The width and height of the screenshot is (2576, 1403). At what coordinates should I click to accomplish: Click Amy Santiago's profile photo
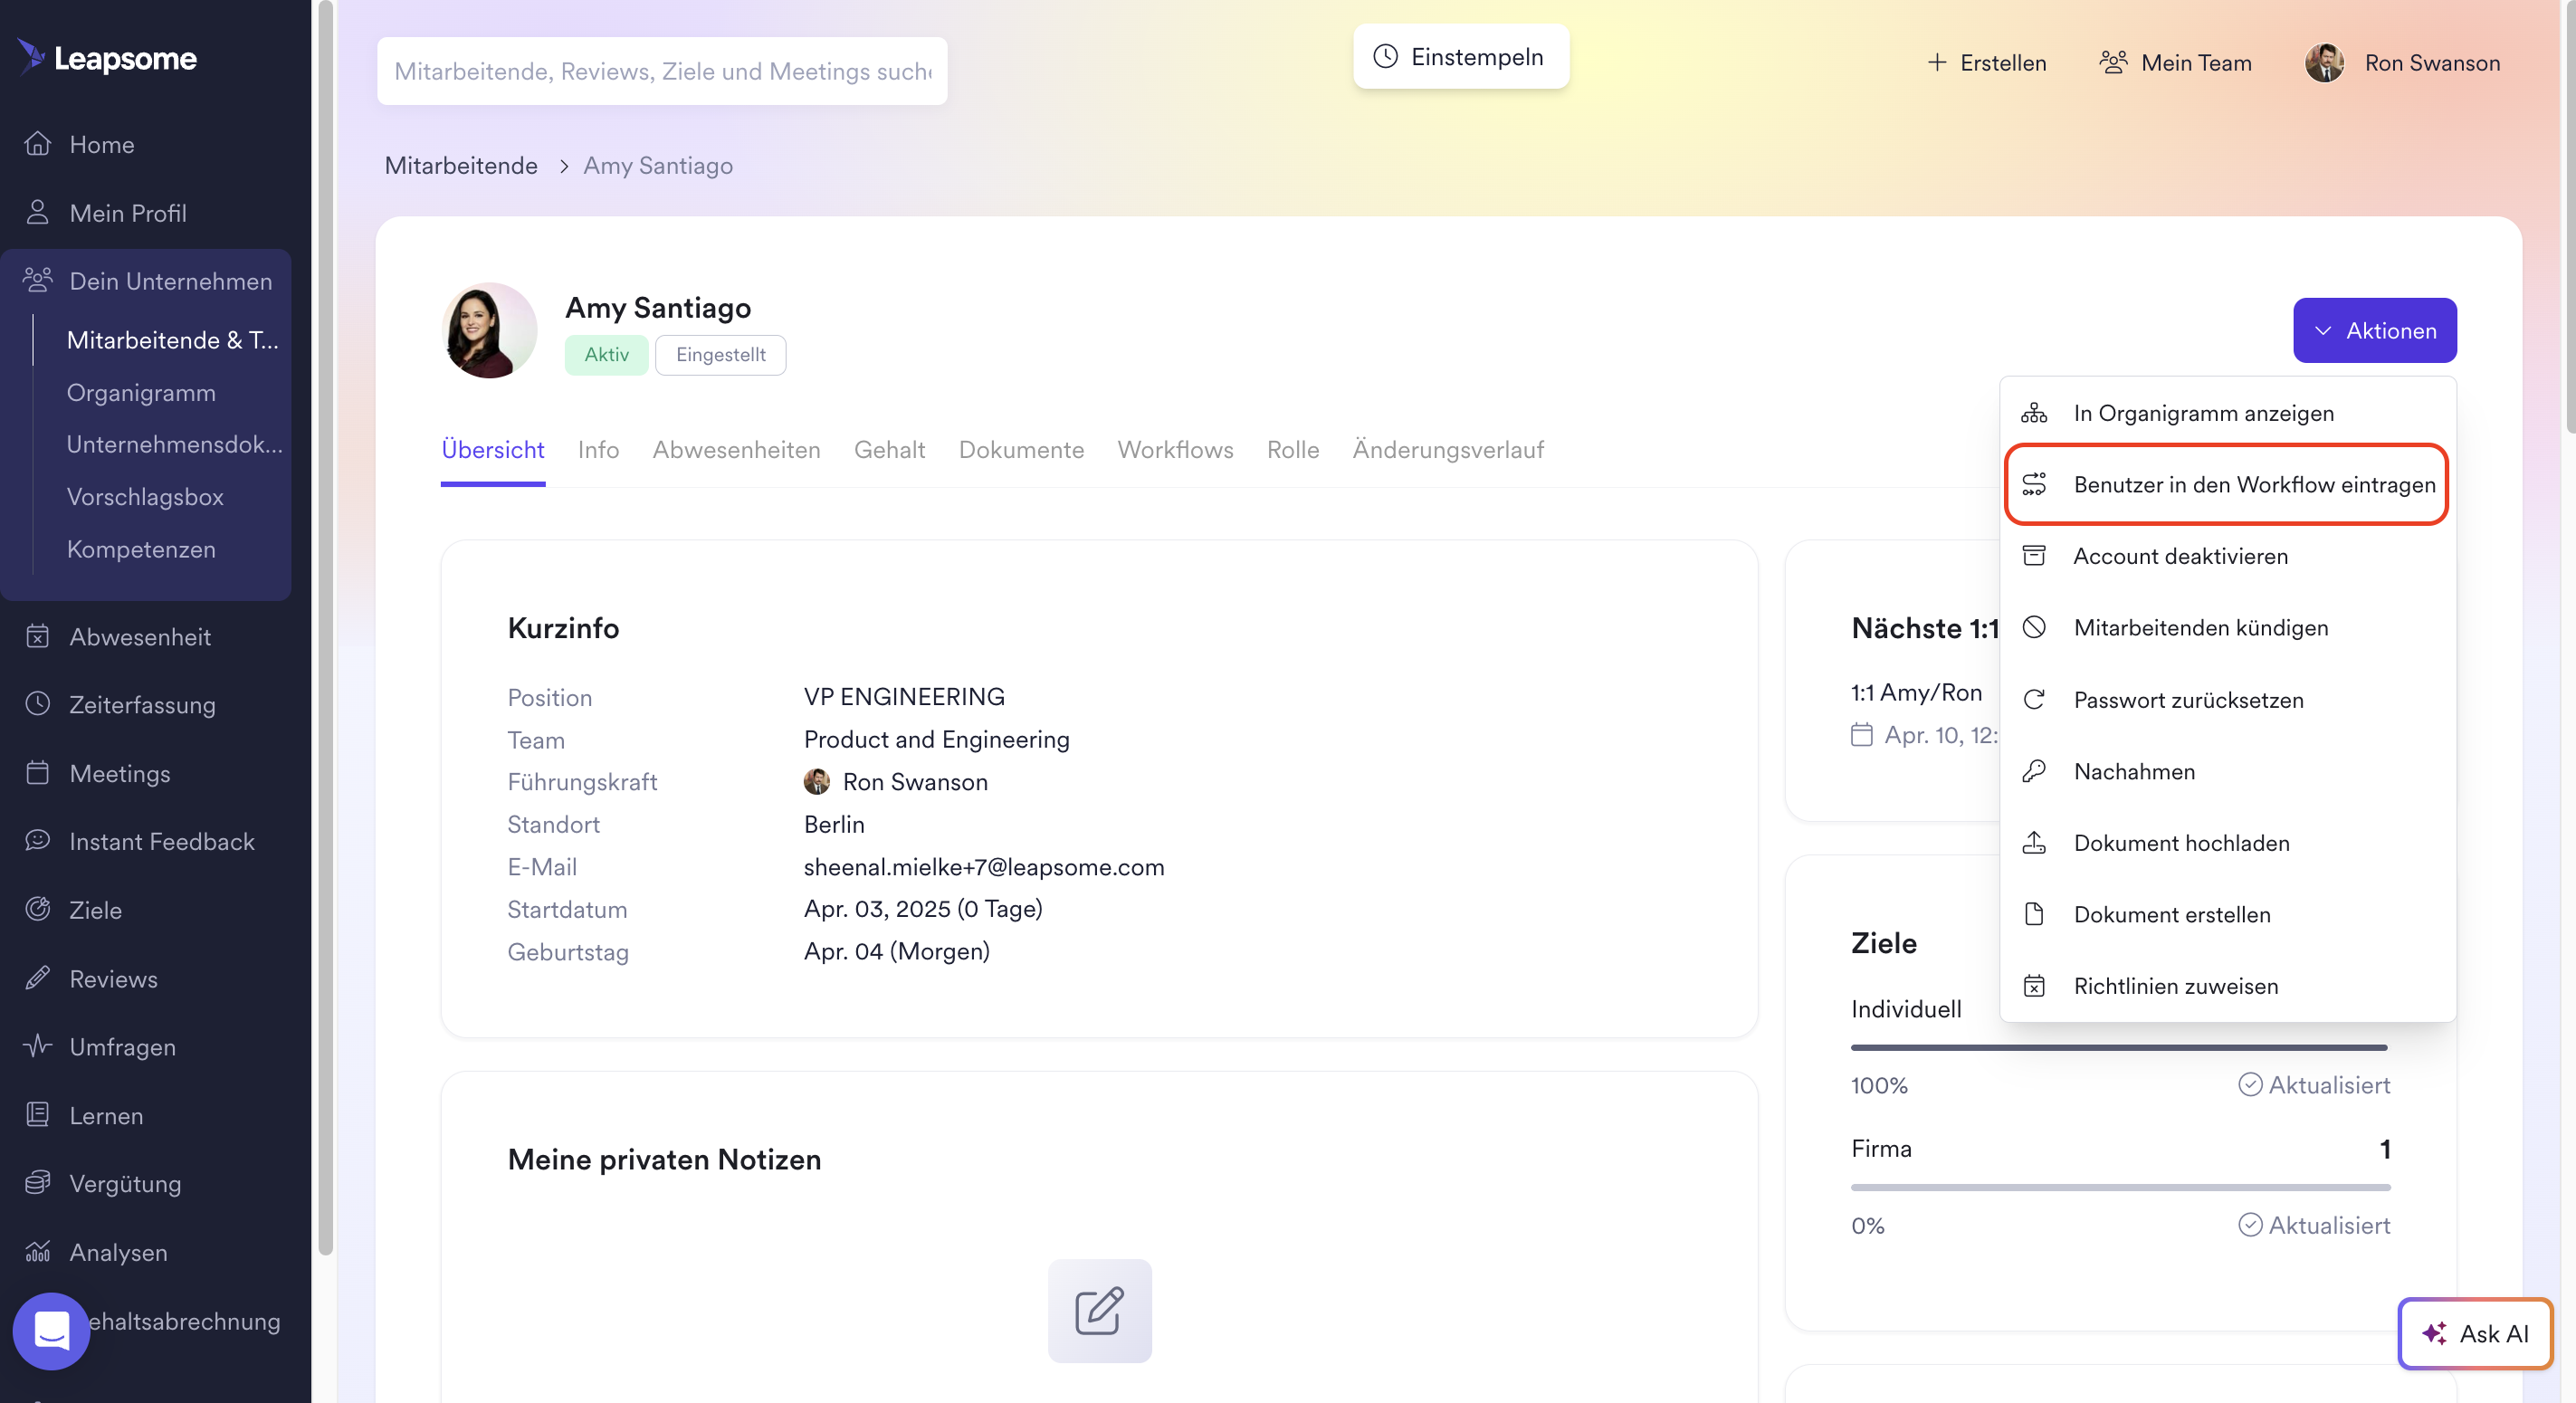(489, 330)
